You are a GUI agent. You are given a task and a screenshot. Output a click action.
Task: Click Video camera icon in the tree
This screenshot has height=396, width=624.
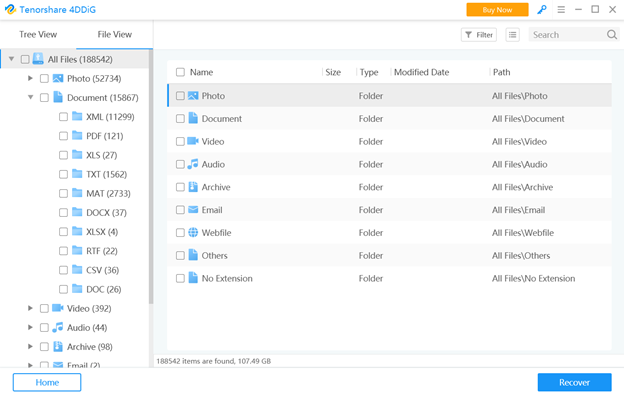tap(58, 308)
